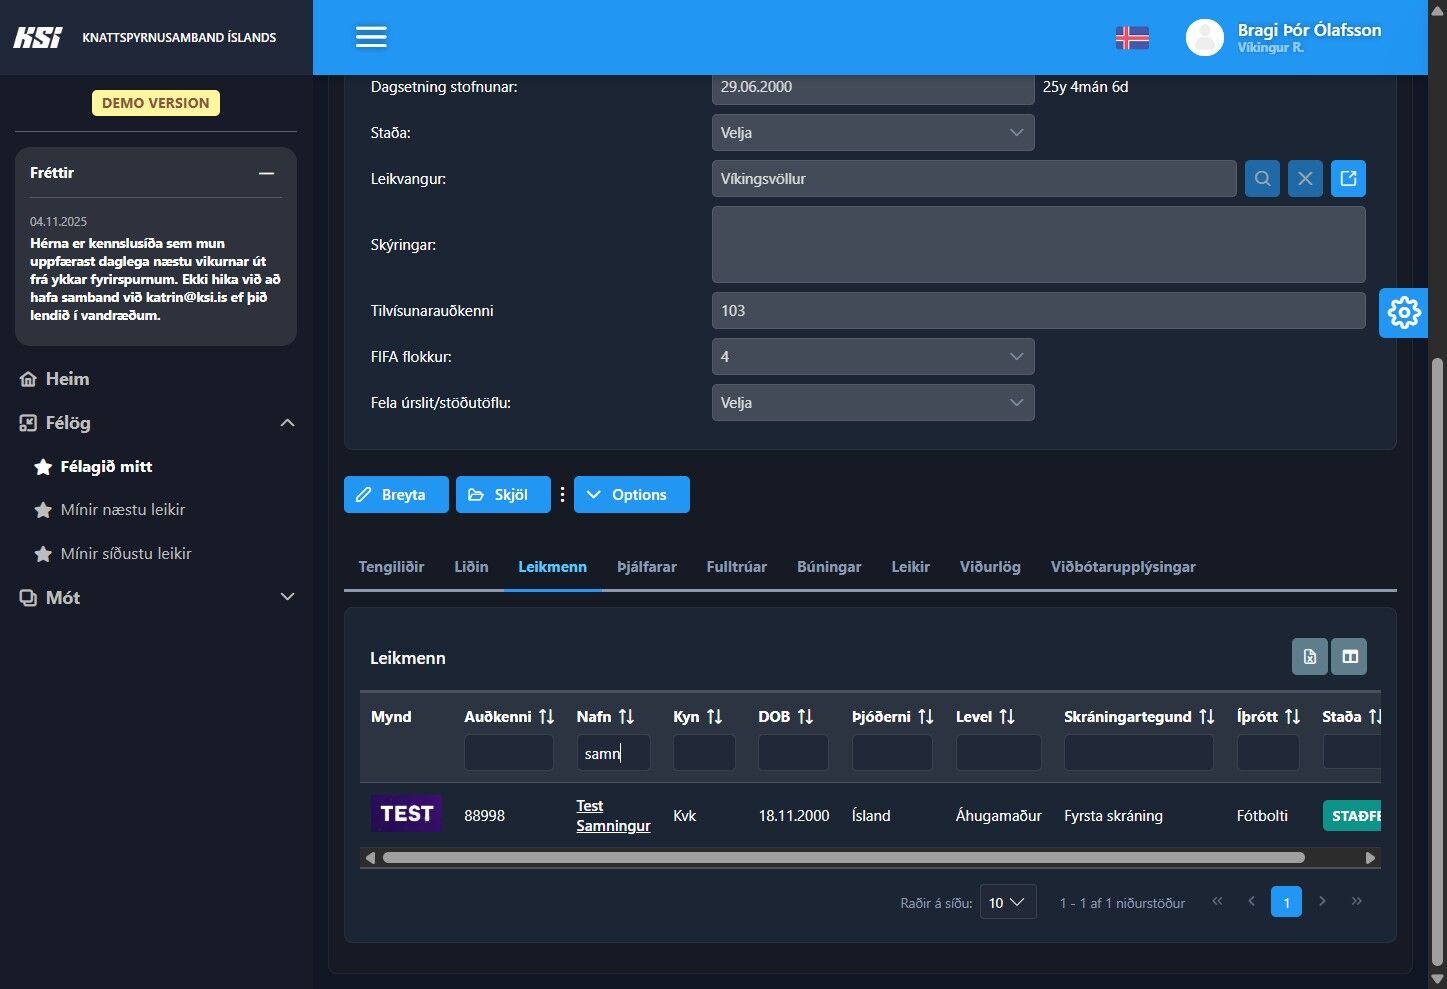The height and width of the screenshot is (989, 1447).
Task: Select page 1 pagination button
Action: click(x=1286, y=902)
